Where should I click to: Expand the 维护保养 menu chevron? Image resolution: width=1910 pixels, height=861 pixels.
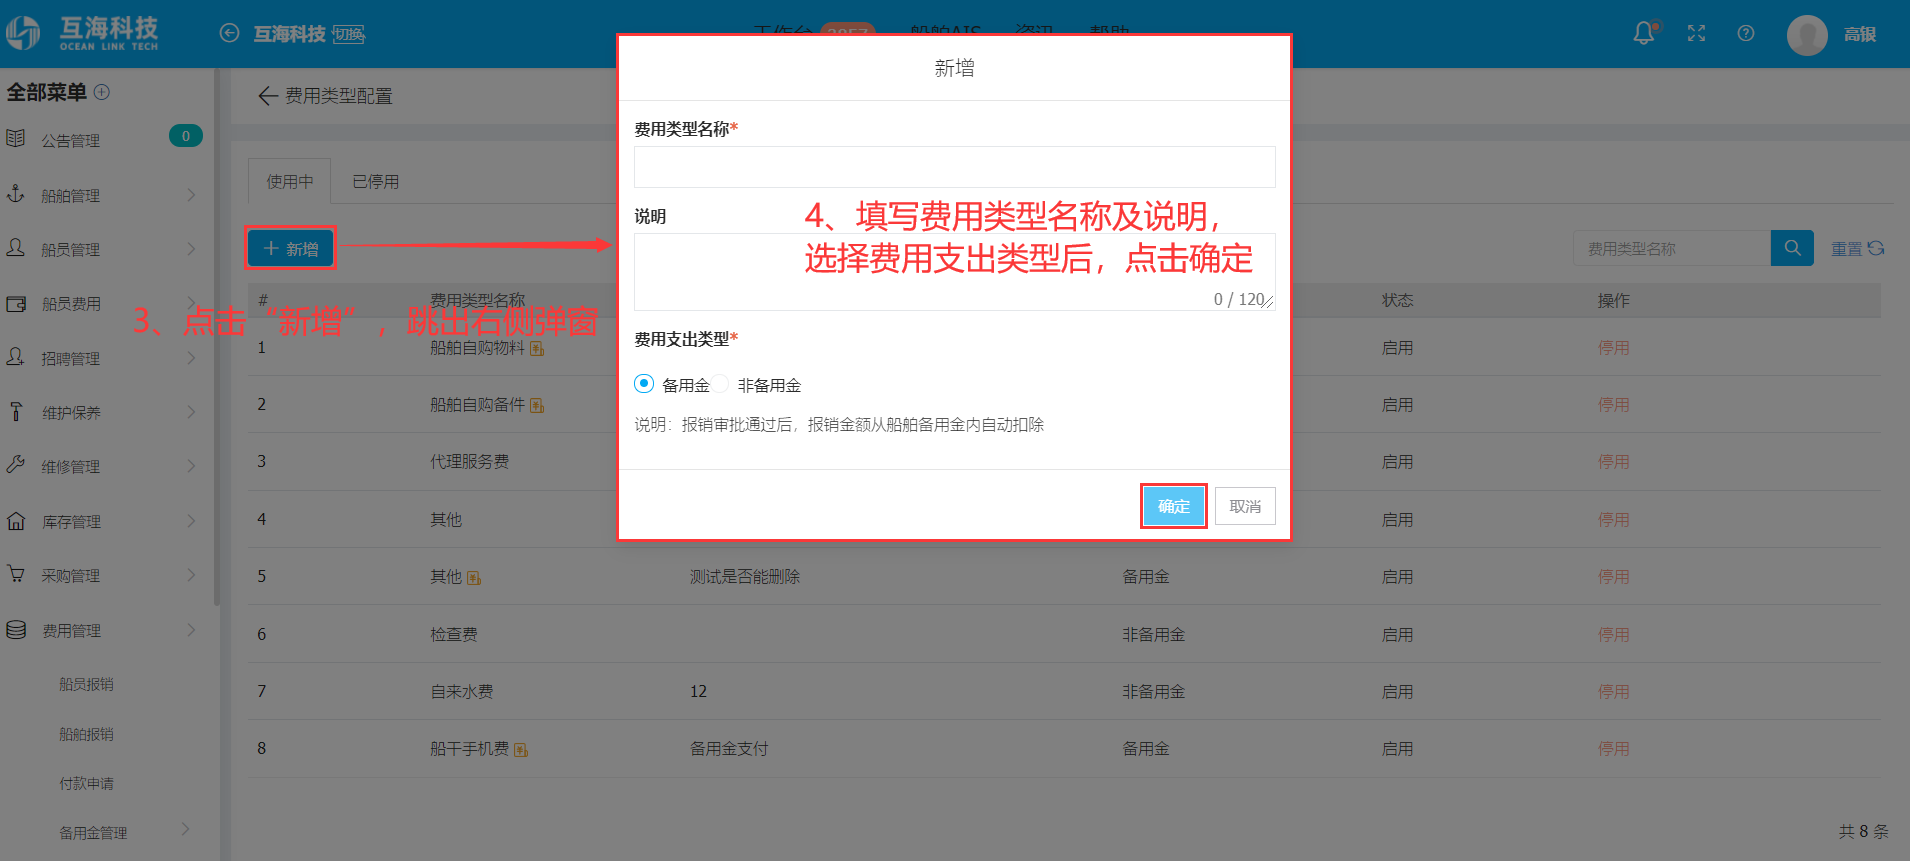click(191, 411)
